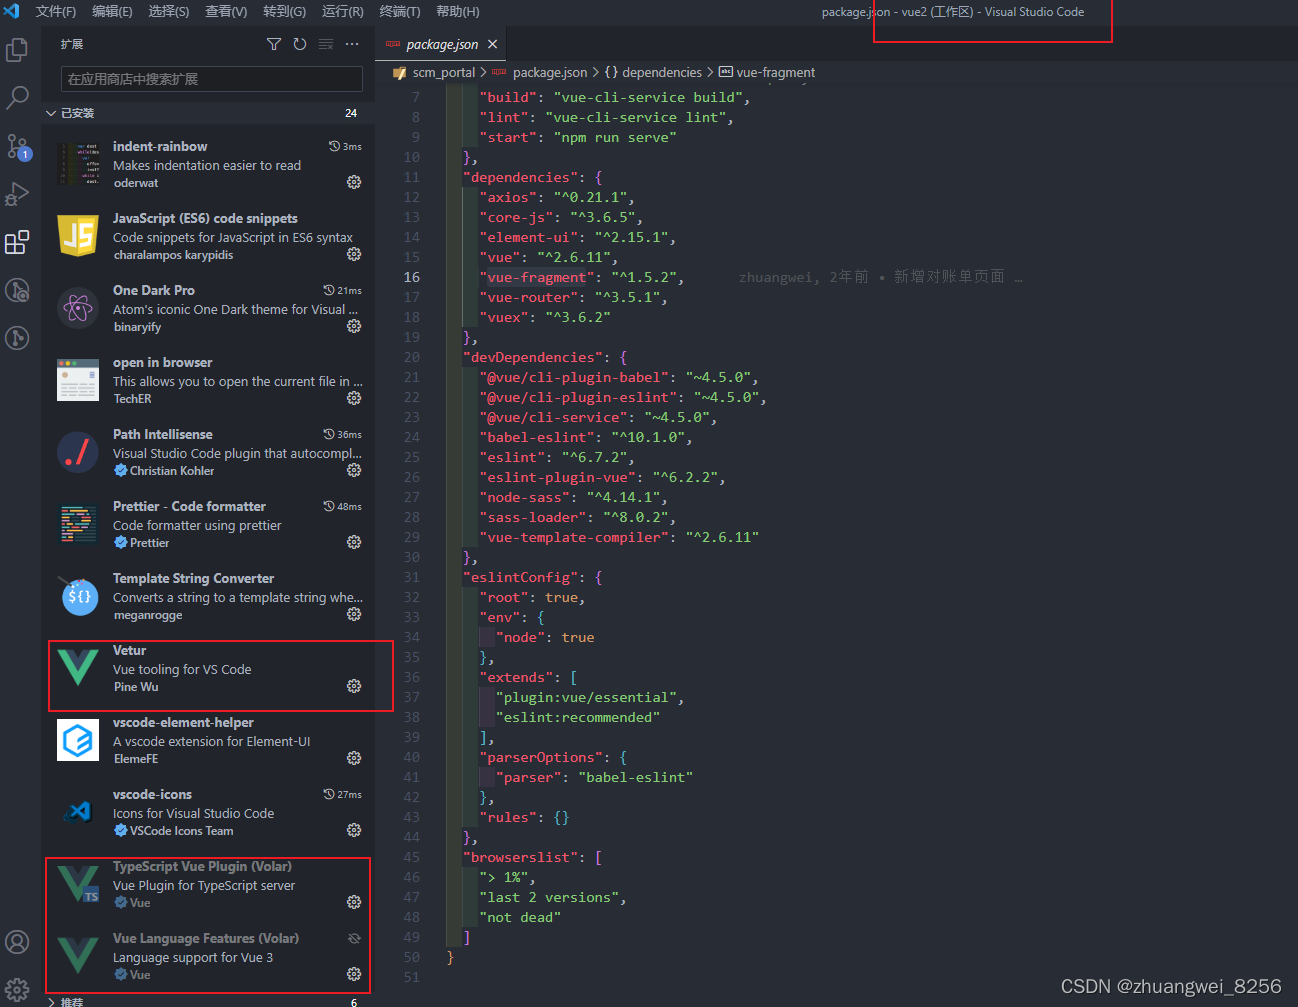The width and height of the screenshot is (1298, 1007).
Task: Manage open in browser extension gear
Action: click(354, 398)
